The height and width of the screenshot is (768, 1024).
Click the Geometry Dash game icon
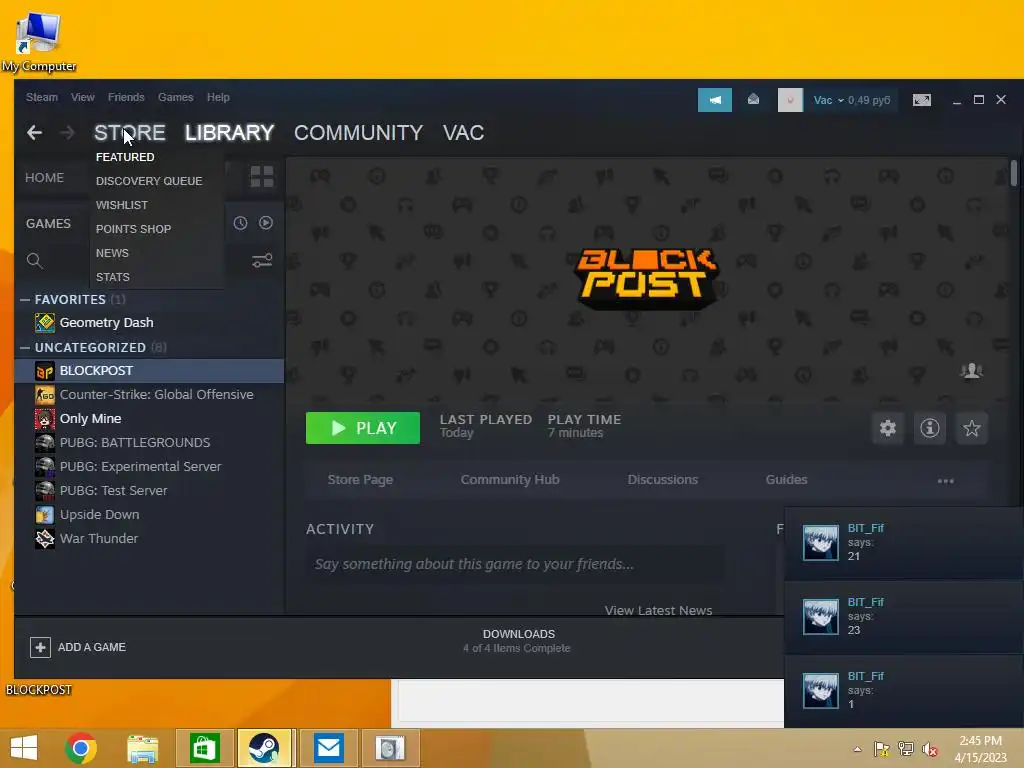pyautogui.click(x=44, y=323)
